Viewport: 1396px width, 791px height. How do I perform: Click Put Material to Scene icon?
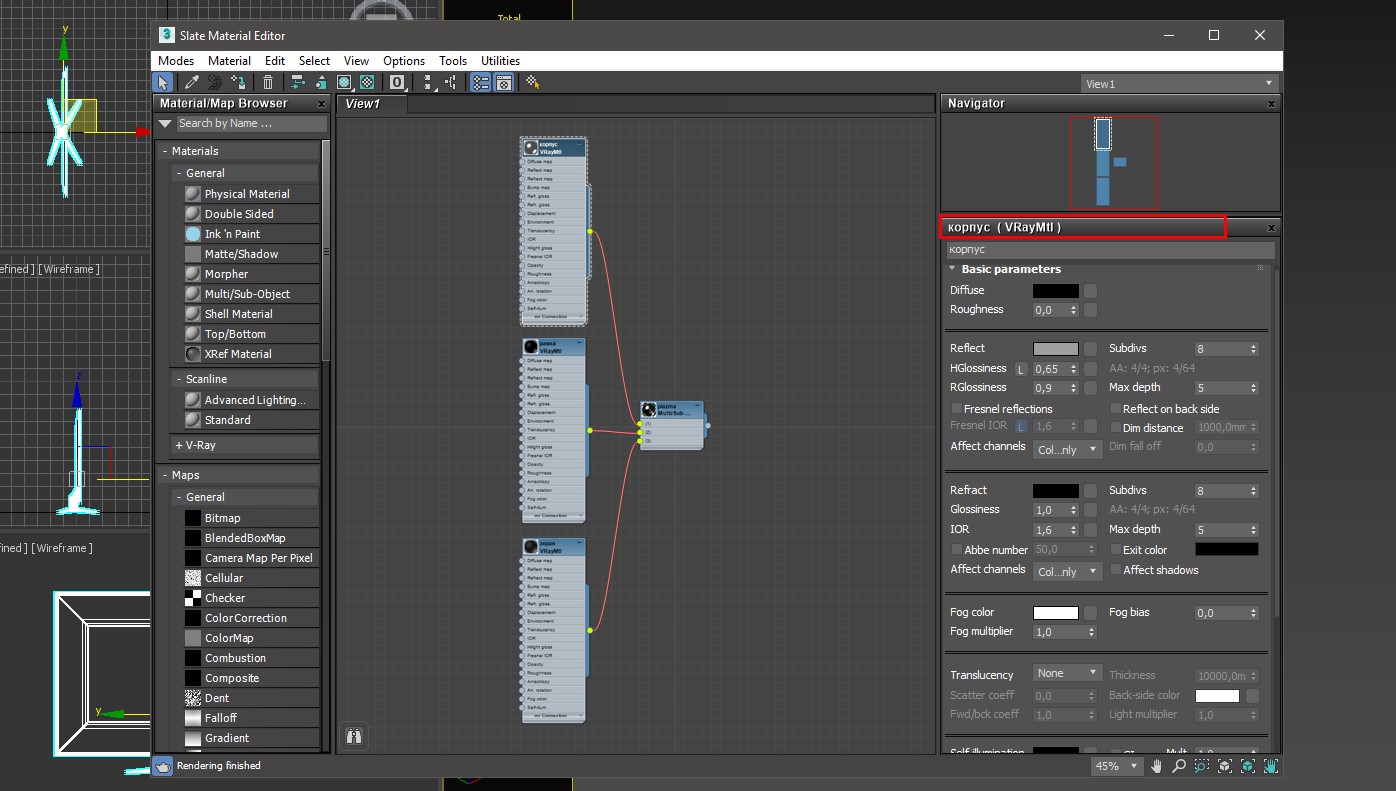pos(214,83)
